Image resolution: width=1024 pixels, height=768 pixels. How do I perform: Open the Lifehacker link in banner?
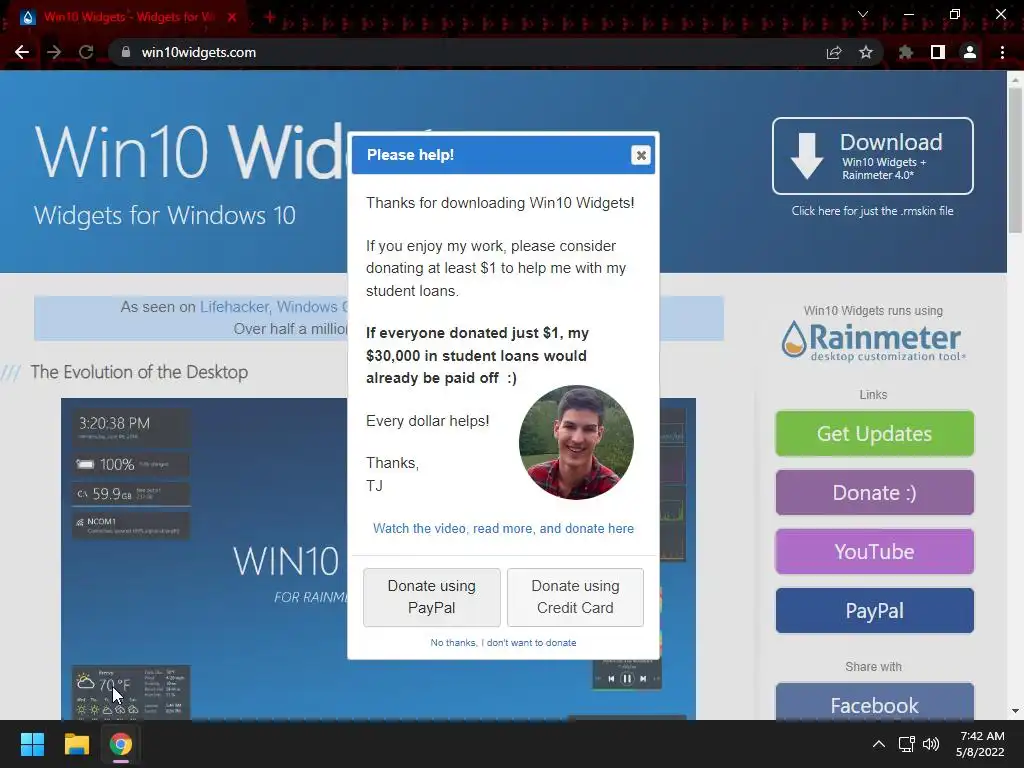[234, 307]
